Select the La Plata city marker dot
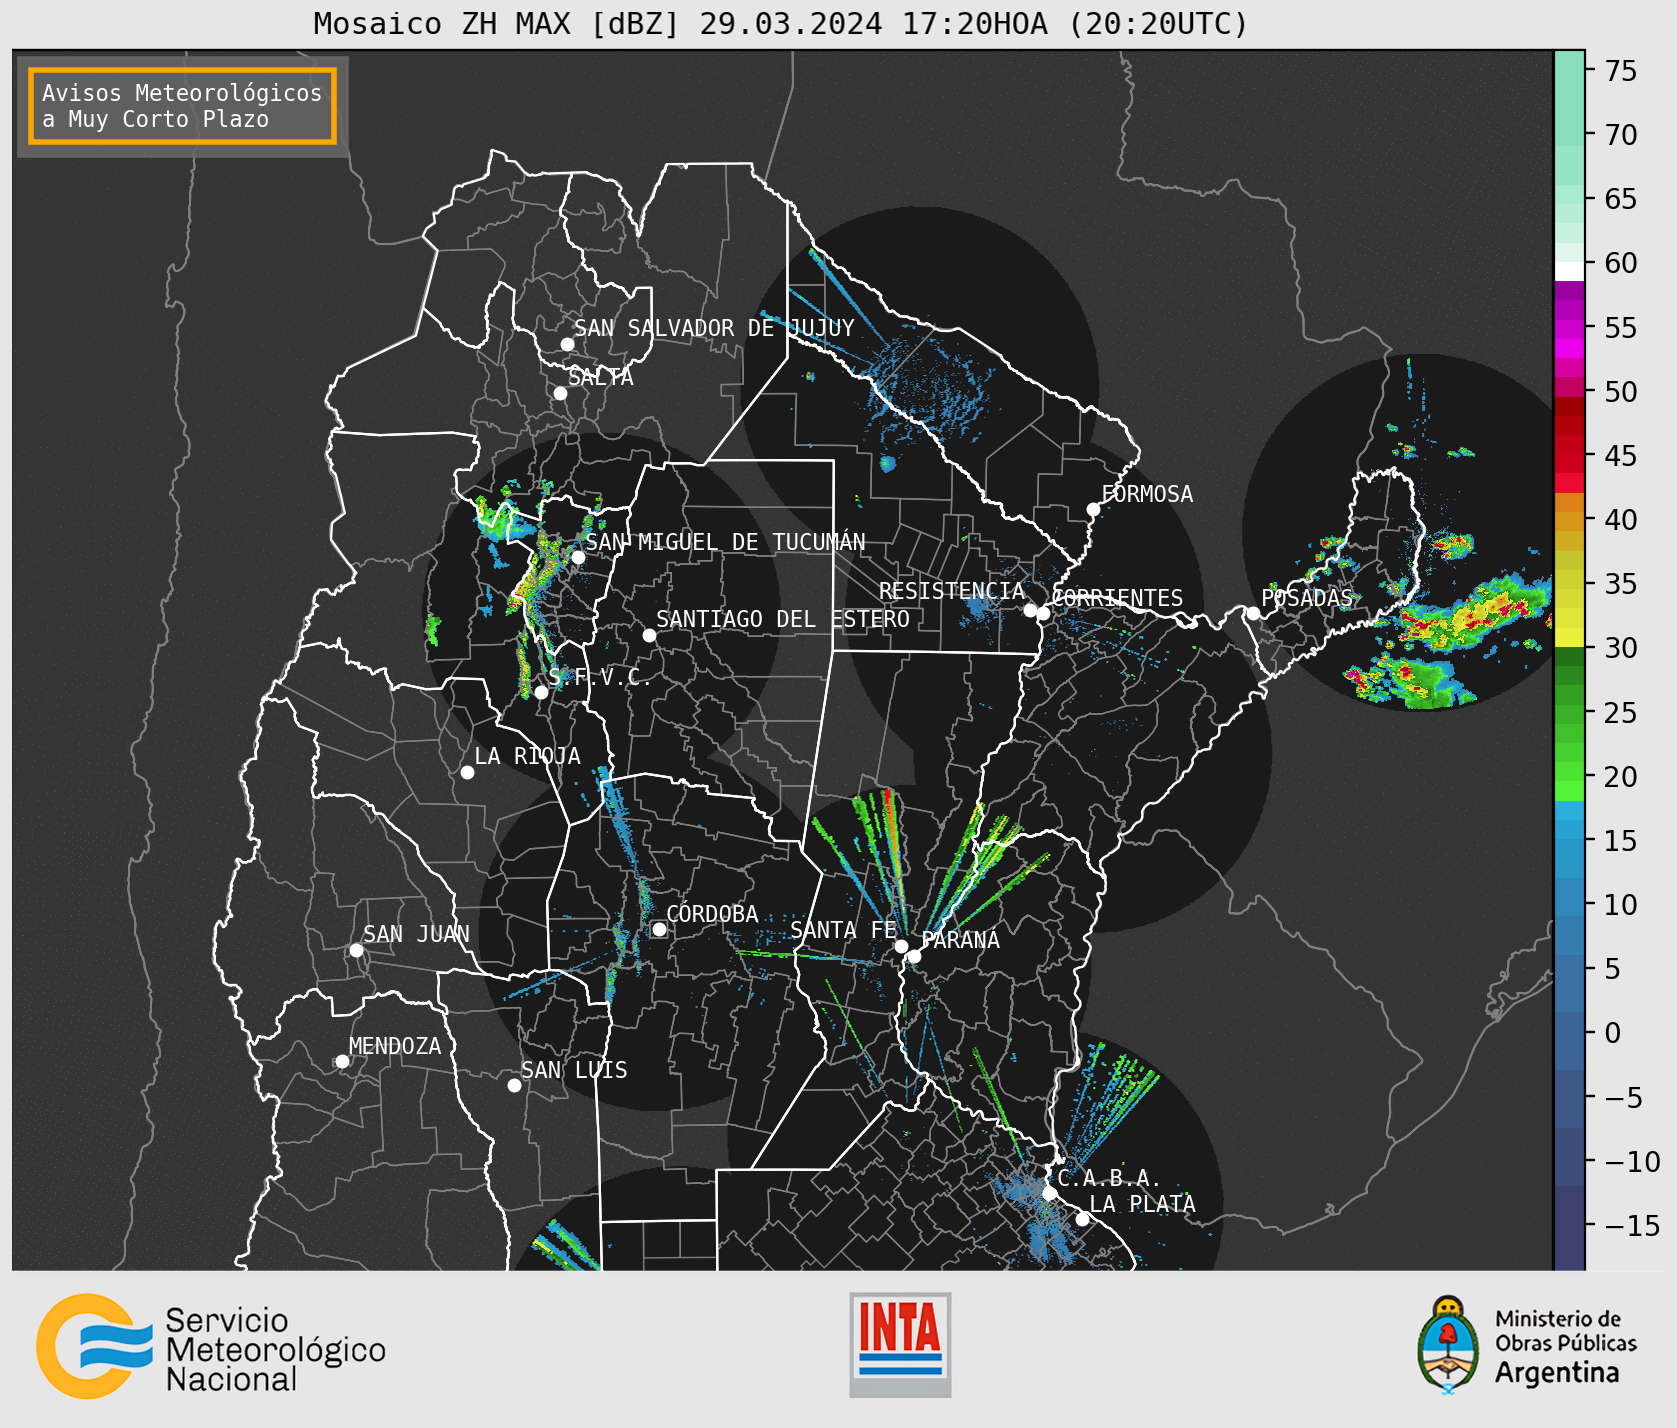 coord(1082,1218)
